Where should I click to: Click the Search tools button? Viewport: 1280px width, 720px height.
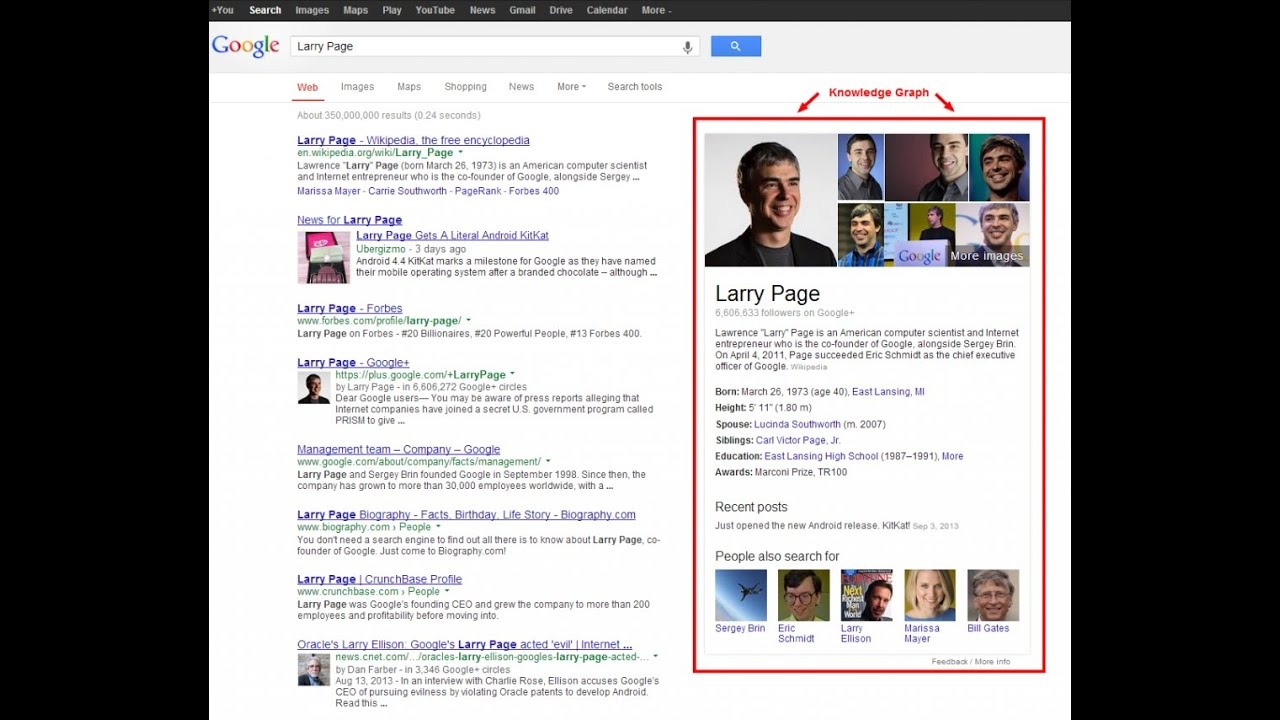(x=635, y=87)
